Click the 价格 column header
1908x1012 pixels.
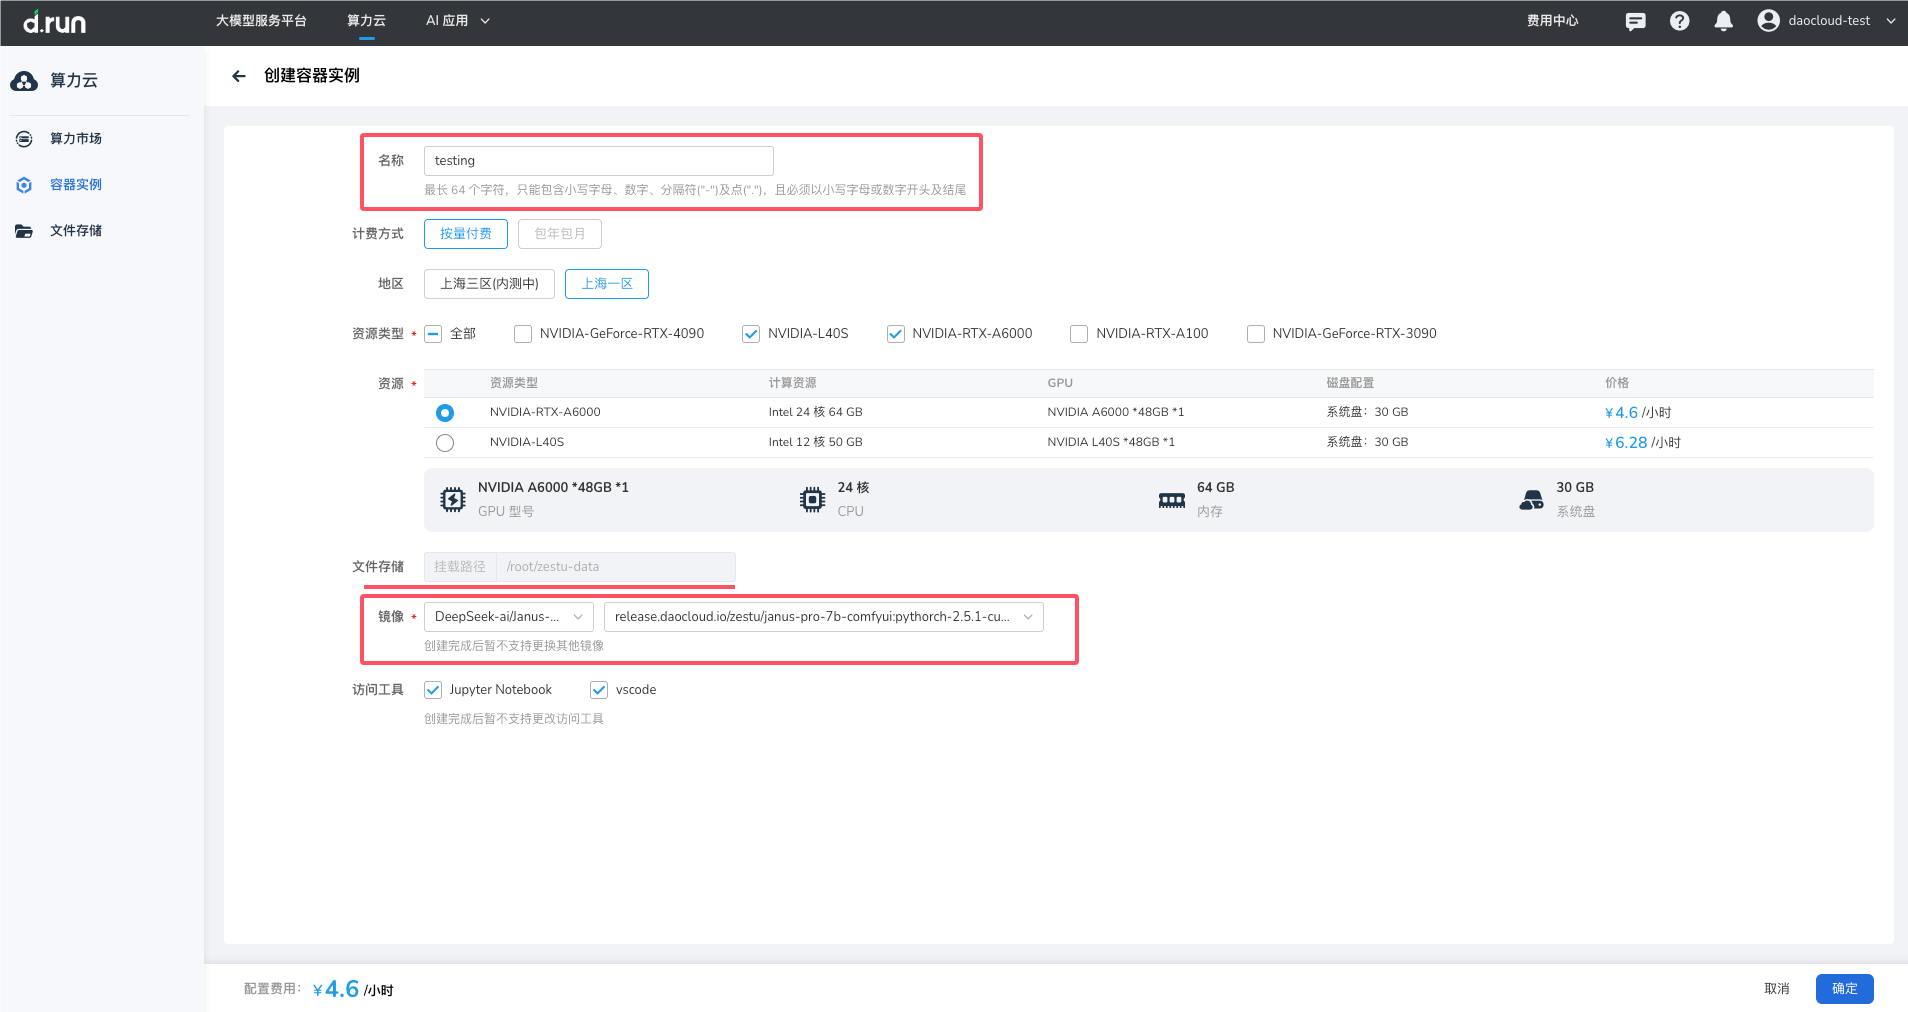[1617, 384]
